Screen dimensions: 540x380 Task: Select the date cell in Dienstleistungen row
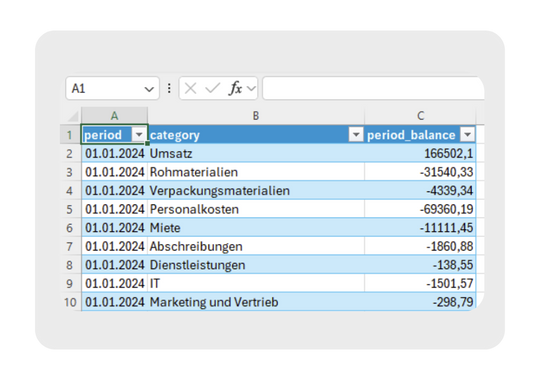(115, 265)
